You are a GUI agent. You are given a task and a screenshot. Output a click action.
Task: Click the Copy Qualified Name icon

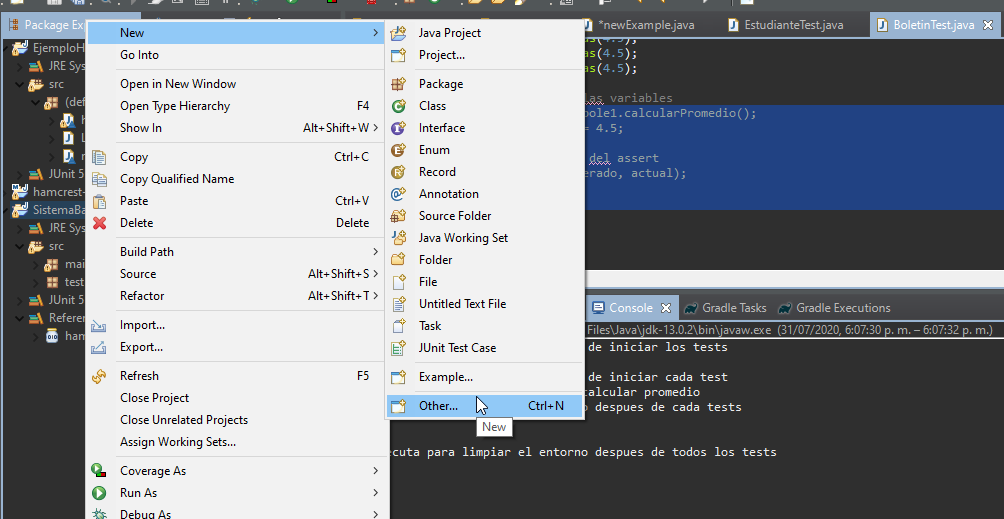pyautogui.click(x=99, y=179)
